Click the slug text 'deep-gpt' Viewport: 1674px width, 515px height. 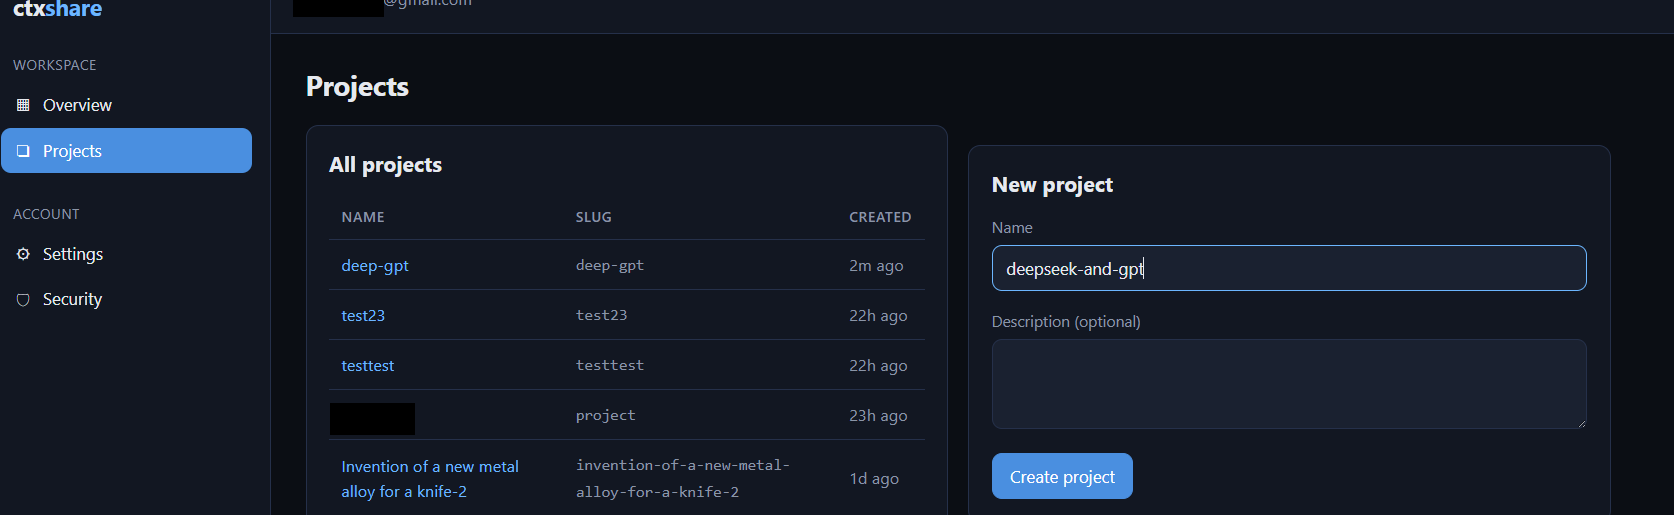pos(610,265)
